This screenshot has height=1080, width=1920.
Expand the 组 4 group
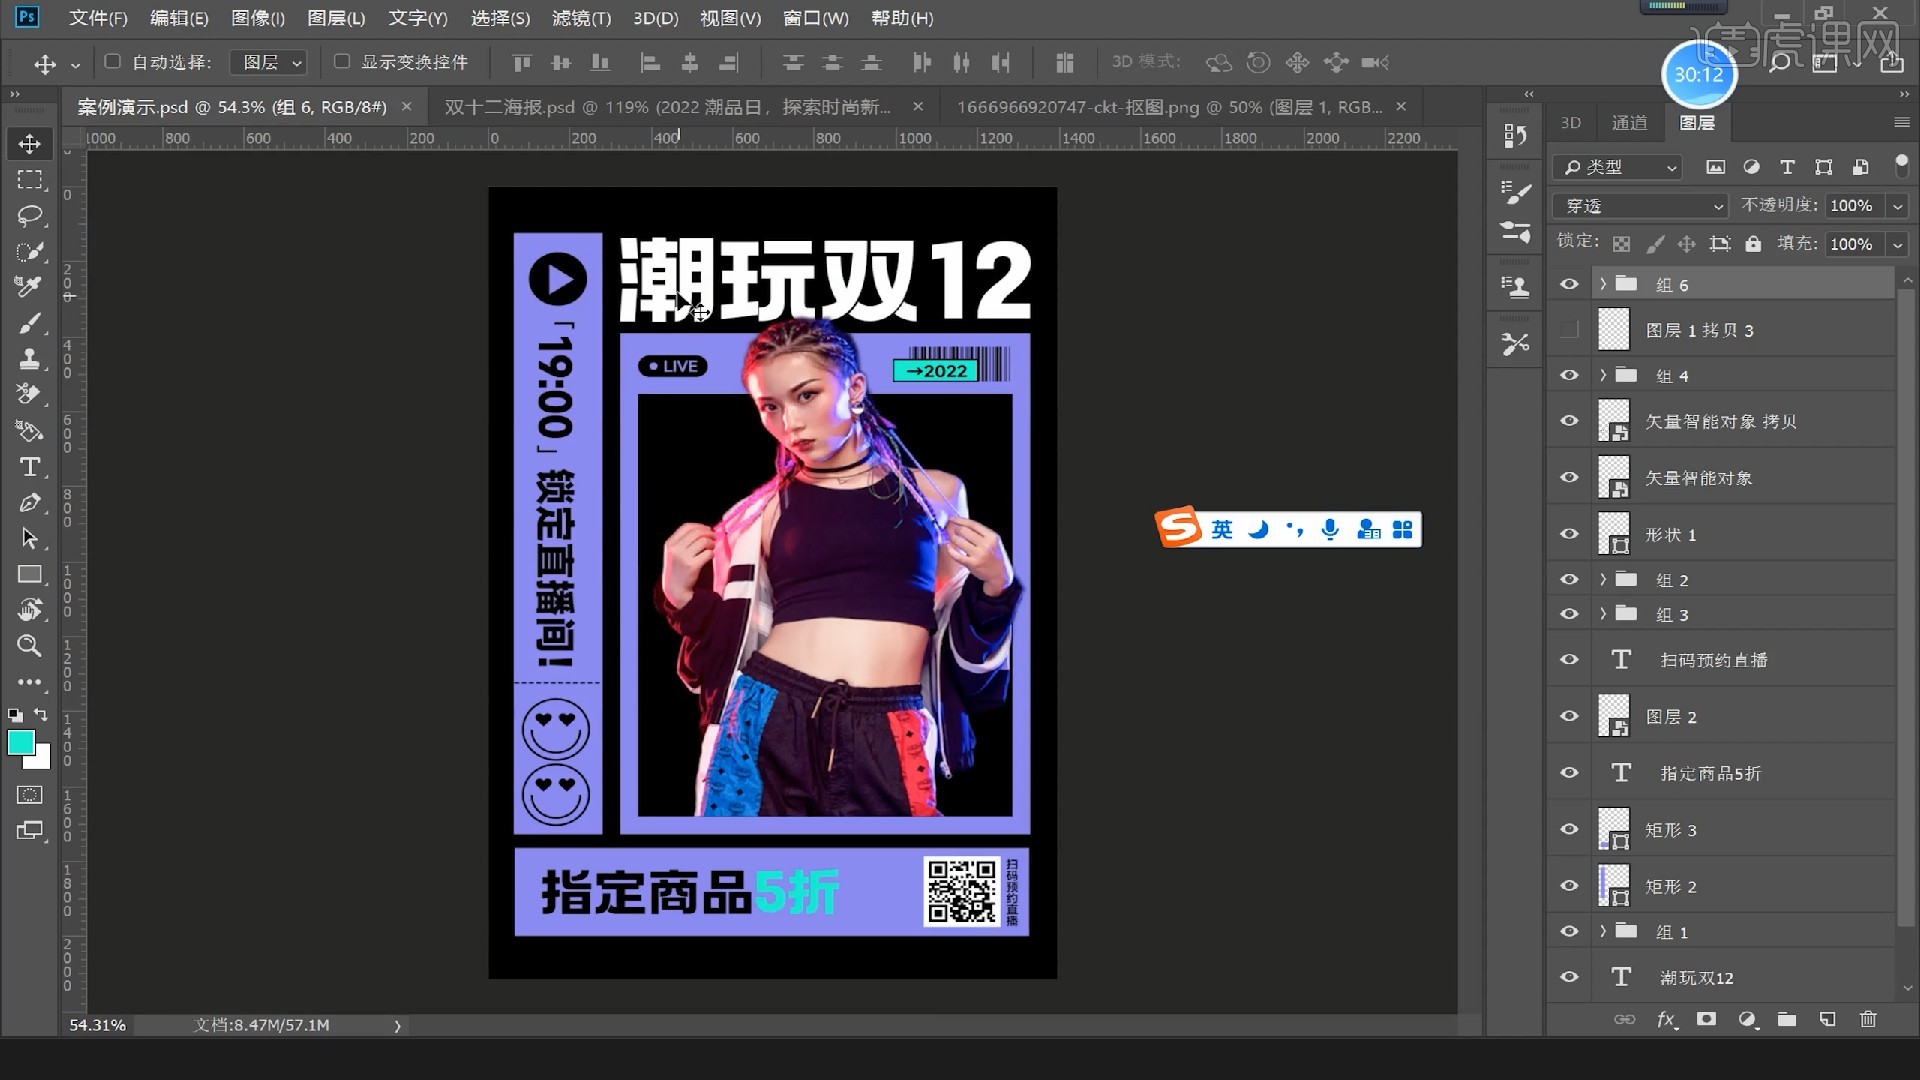(1603, 375)
